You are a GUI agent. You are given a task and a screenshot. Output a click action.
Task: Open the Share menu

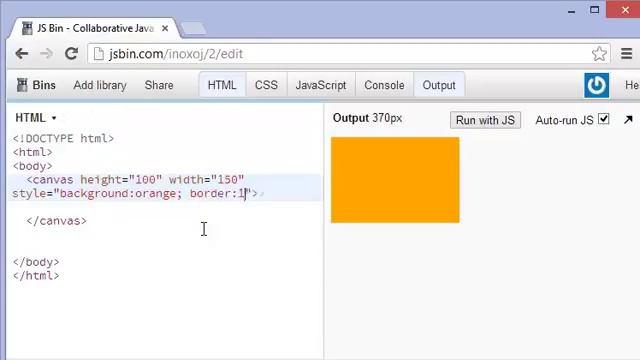pos(159,85)
